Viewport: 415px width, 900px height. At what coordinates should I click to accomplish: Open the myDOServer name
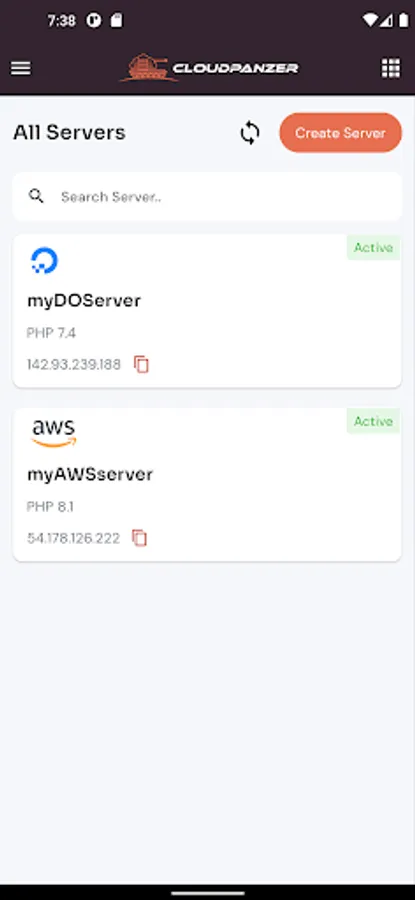click(x=84, y=301)
